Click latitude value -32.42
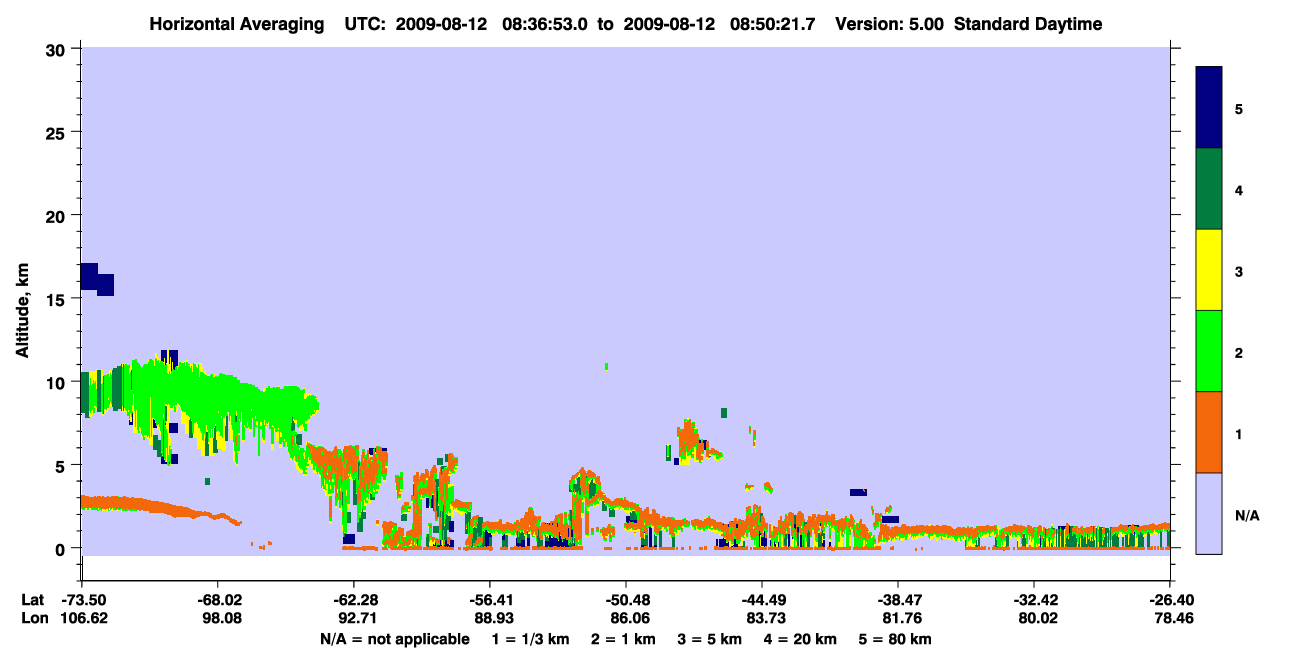Image resolution: width=1300 pixels, height=667 pixels. [1033, 600]
